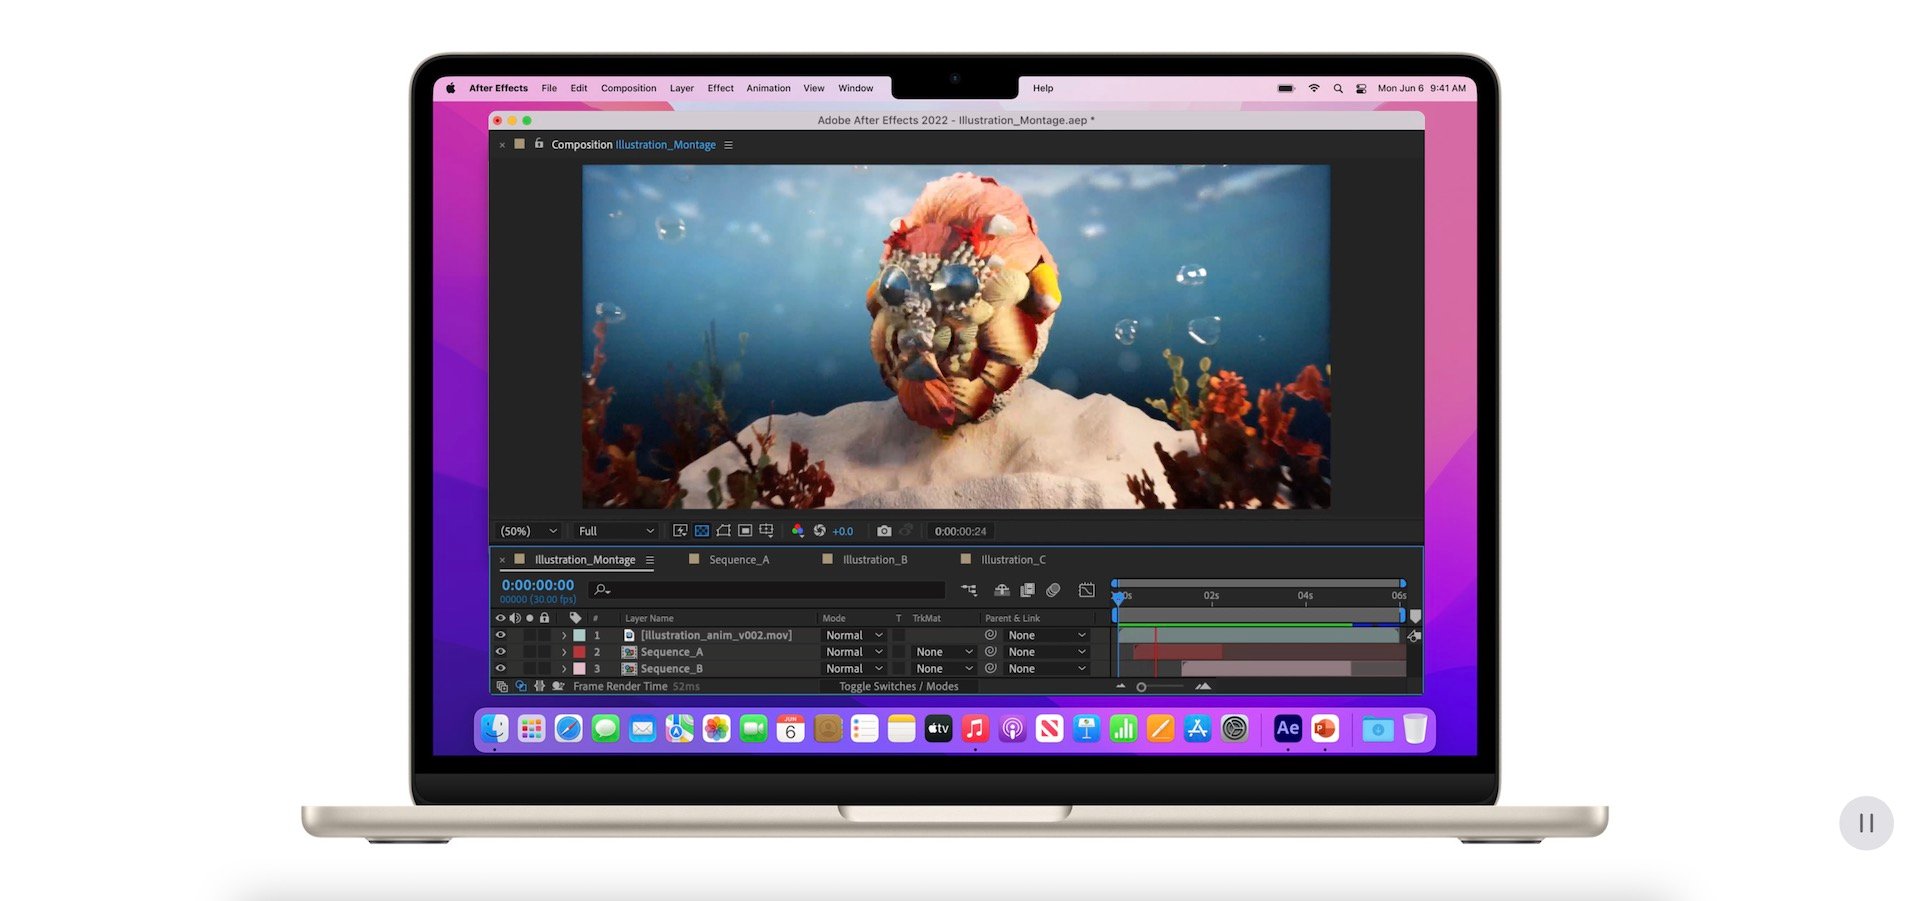Take snapshot with the camera icon

point(884,531)
